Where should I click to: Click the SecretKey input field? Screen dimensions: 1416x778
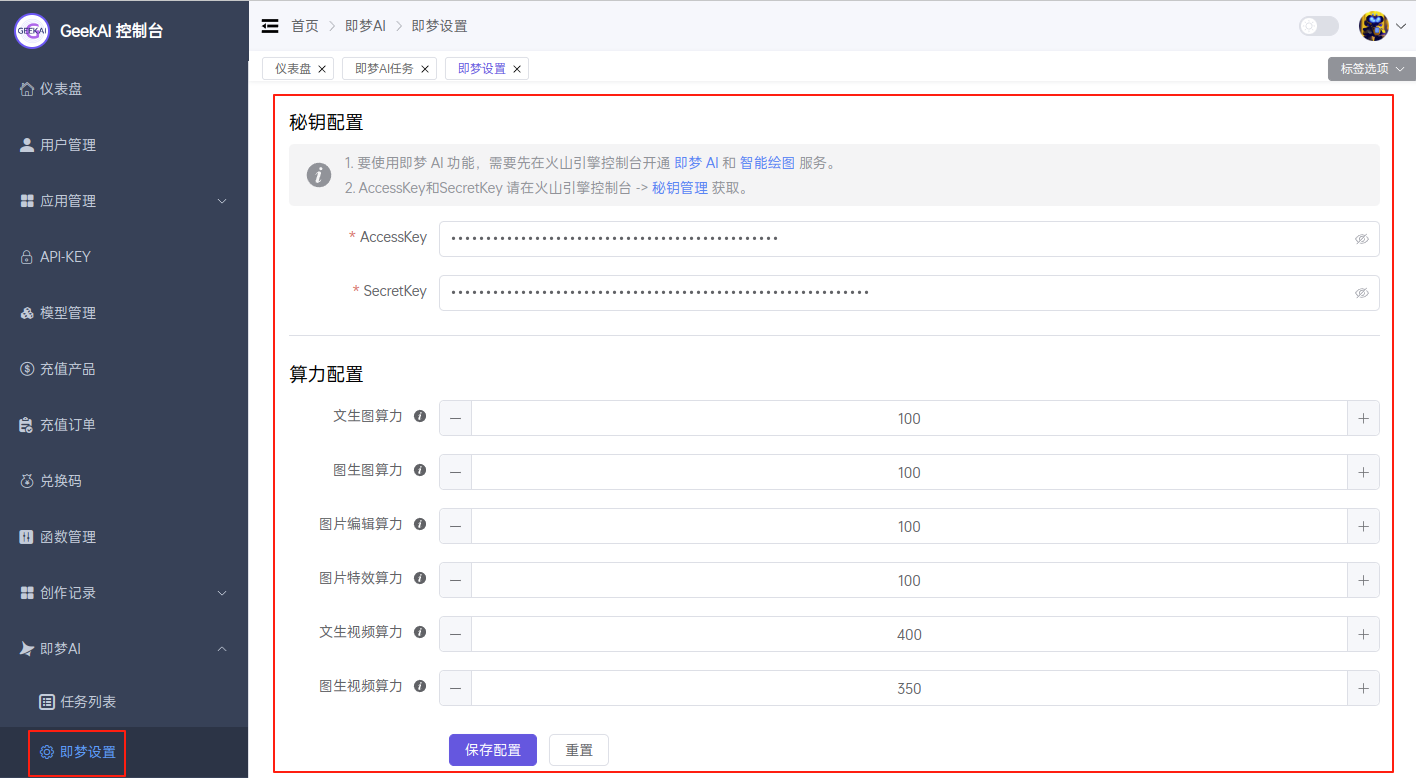click(x=909, y=293)
